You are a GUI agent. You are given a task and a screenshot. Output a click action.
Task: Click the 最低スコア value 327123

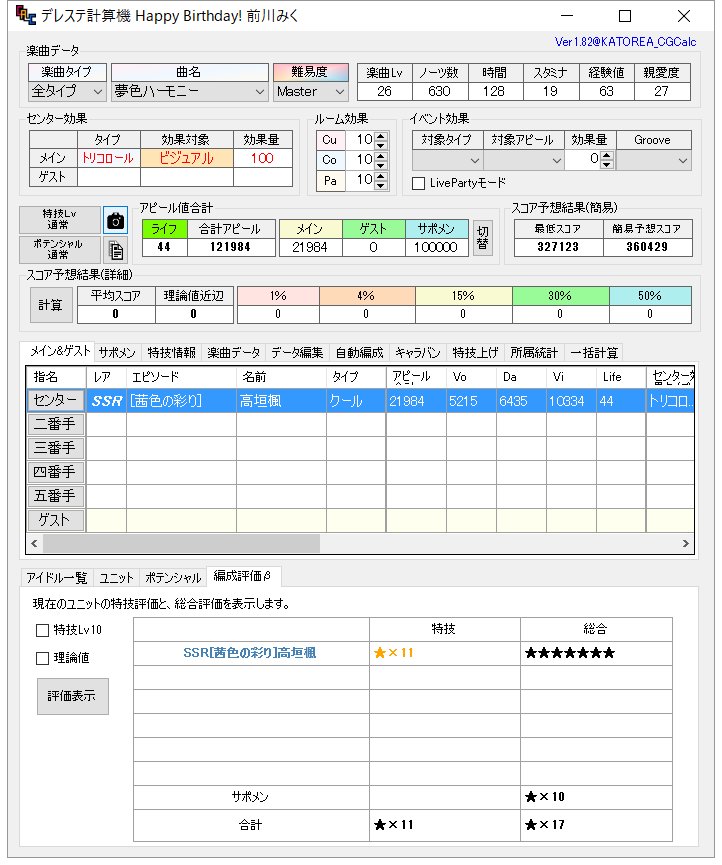(x=558, y=247)
